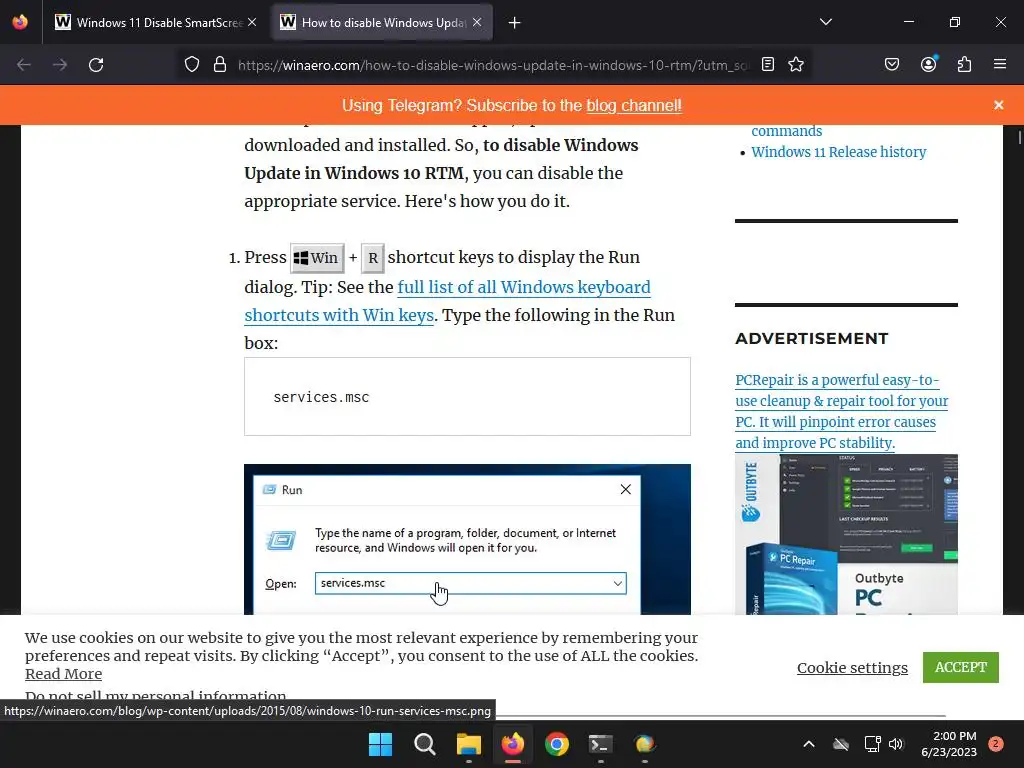Open the tracking protection shield icon
Screen dimensions: 1024x768
[191, 65]
